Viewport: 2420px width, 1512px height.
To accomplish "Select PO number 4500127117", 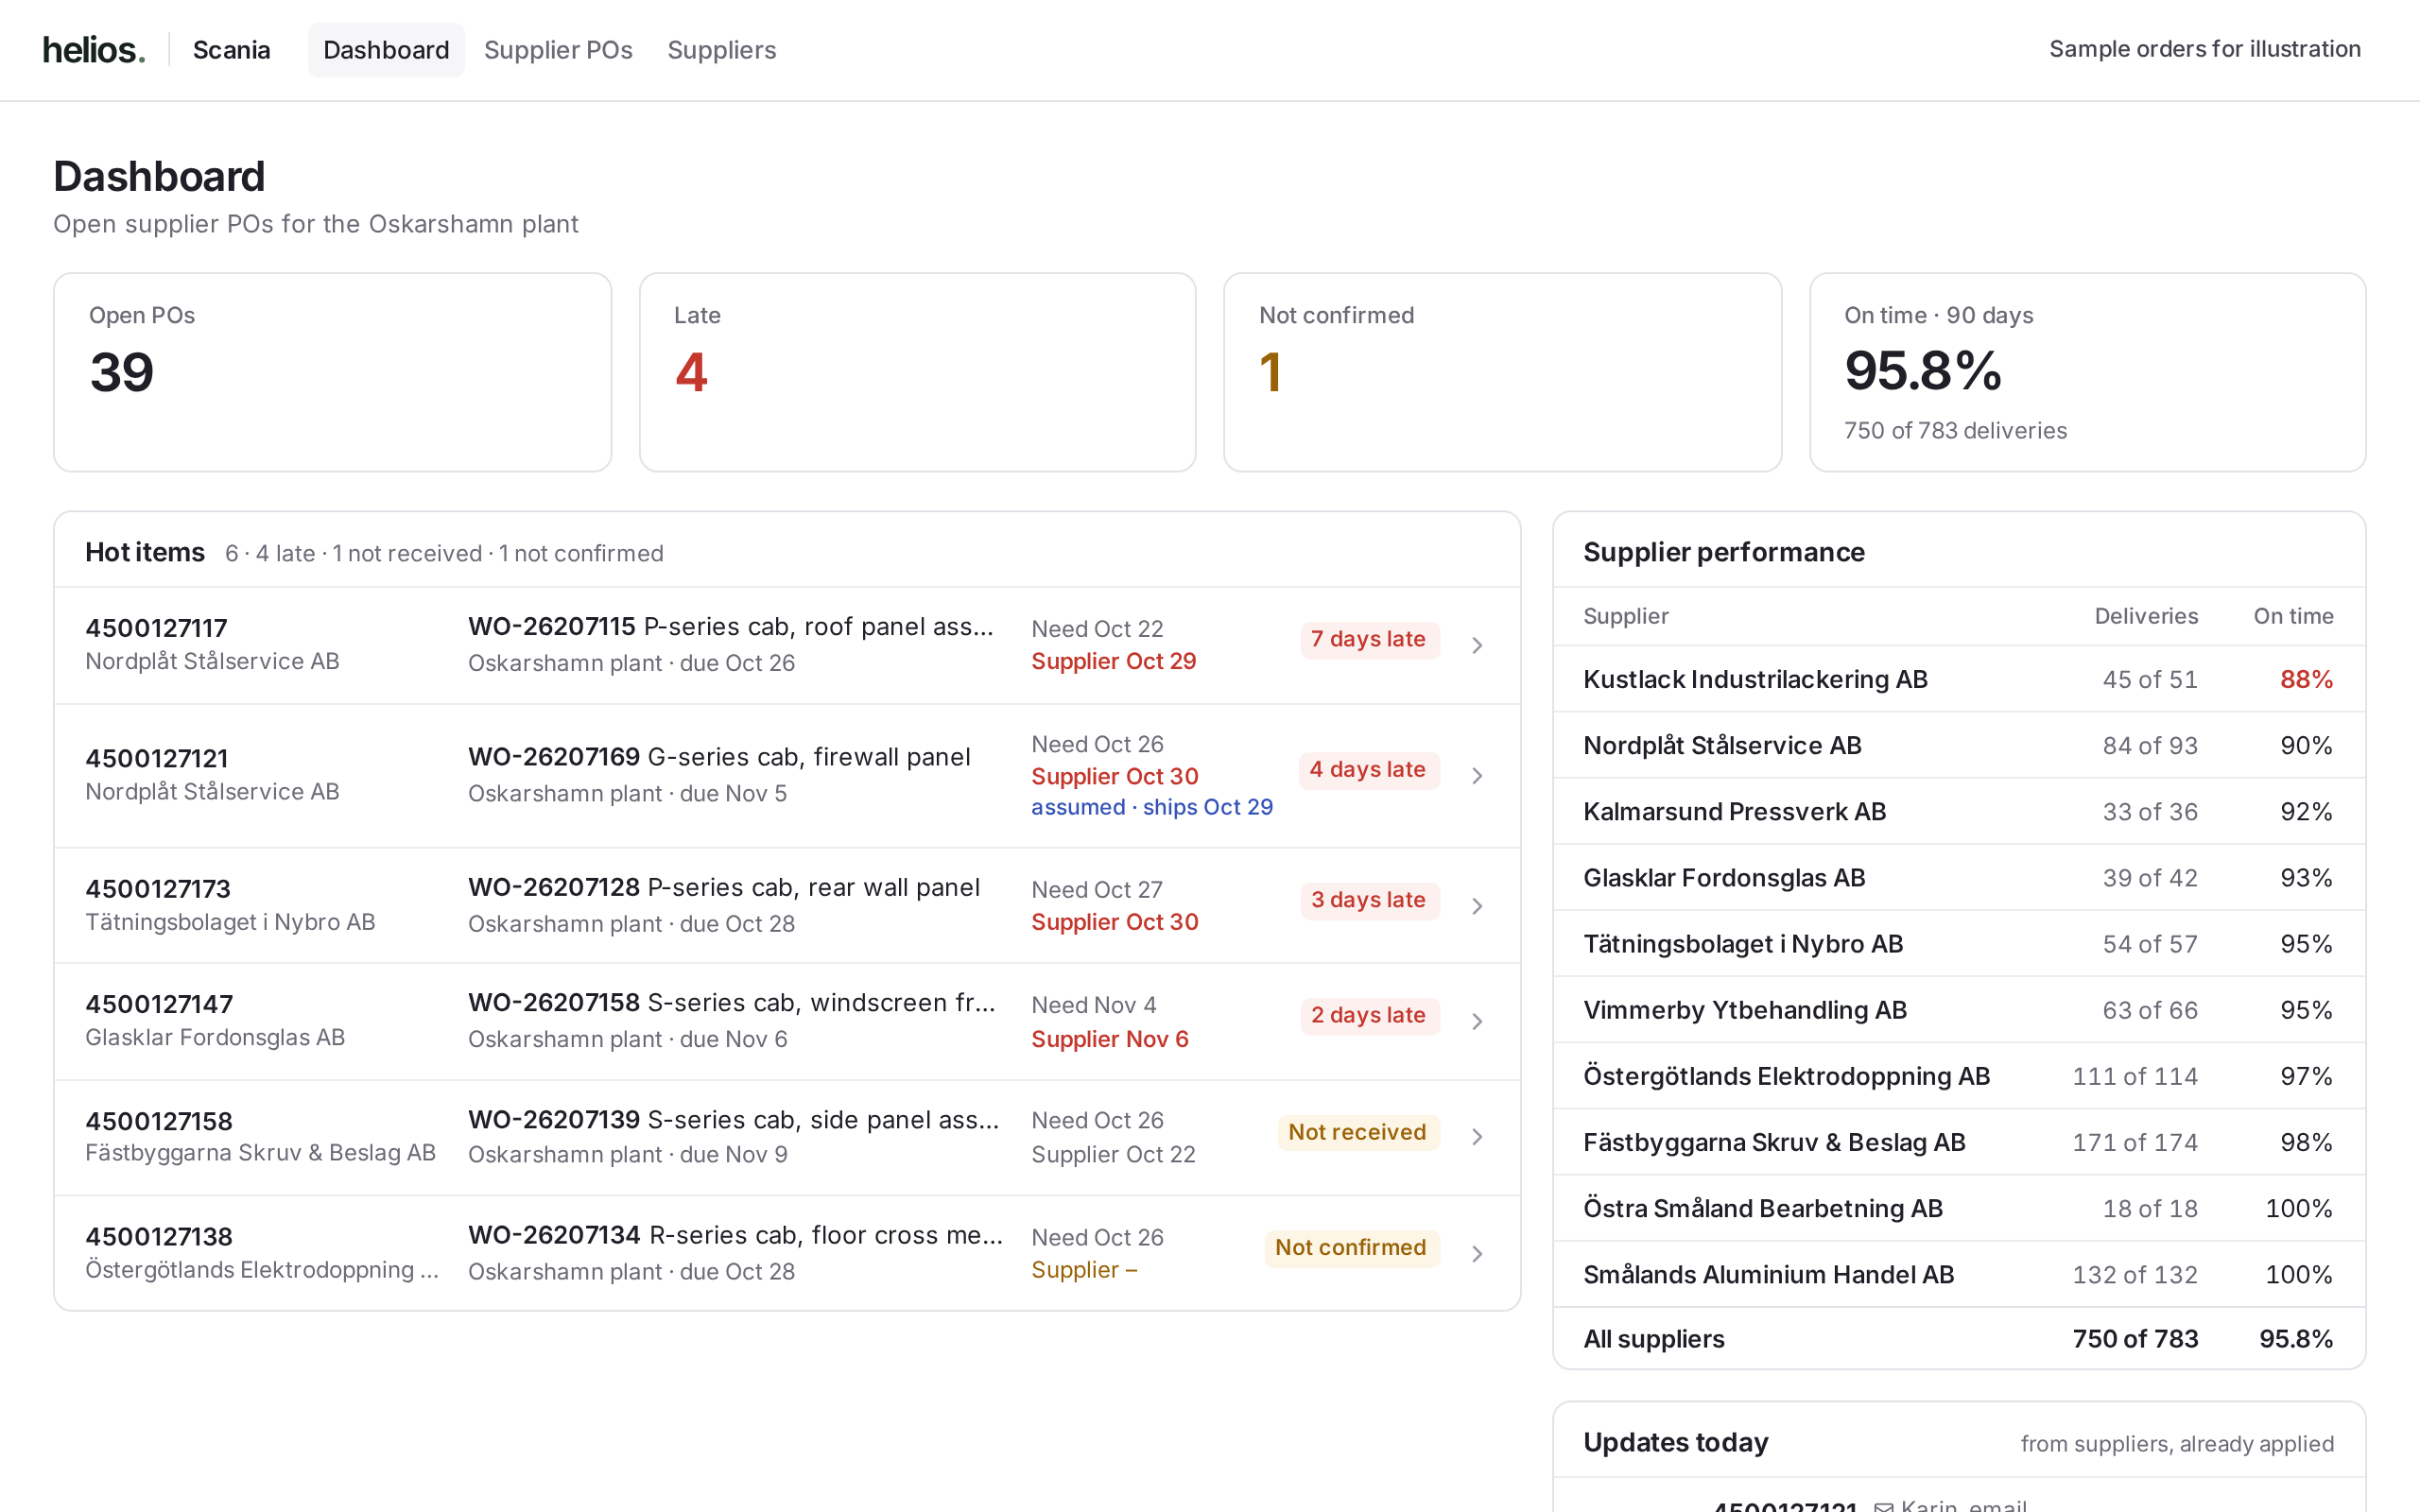I will click(x=157, y=628).
